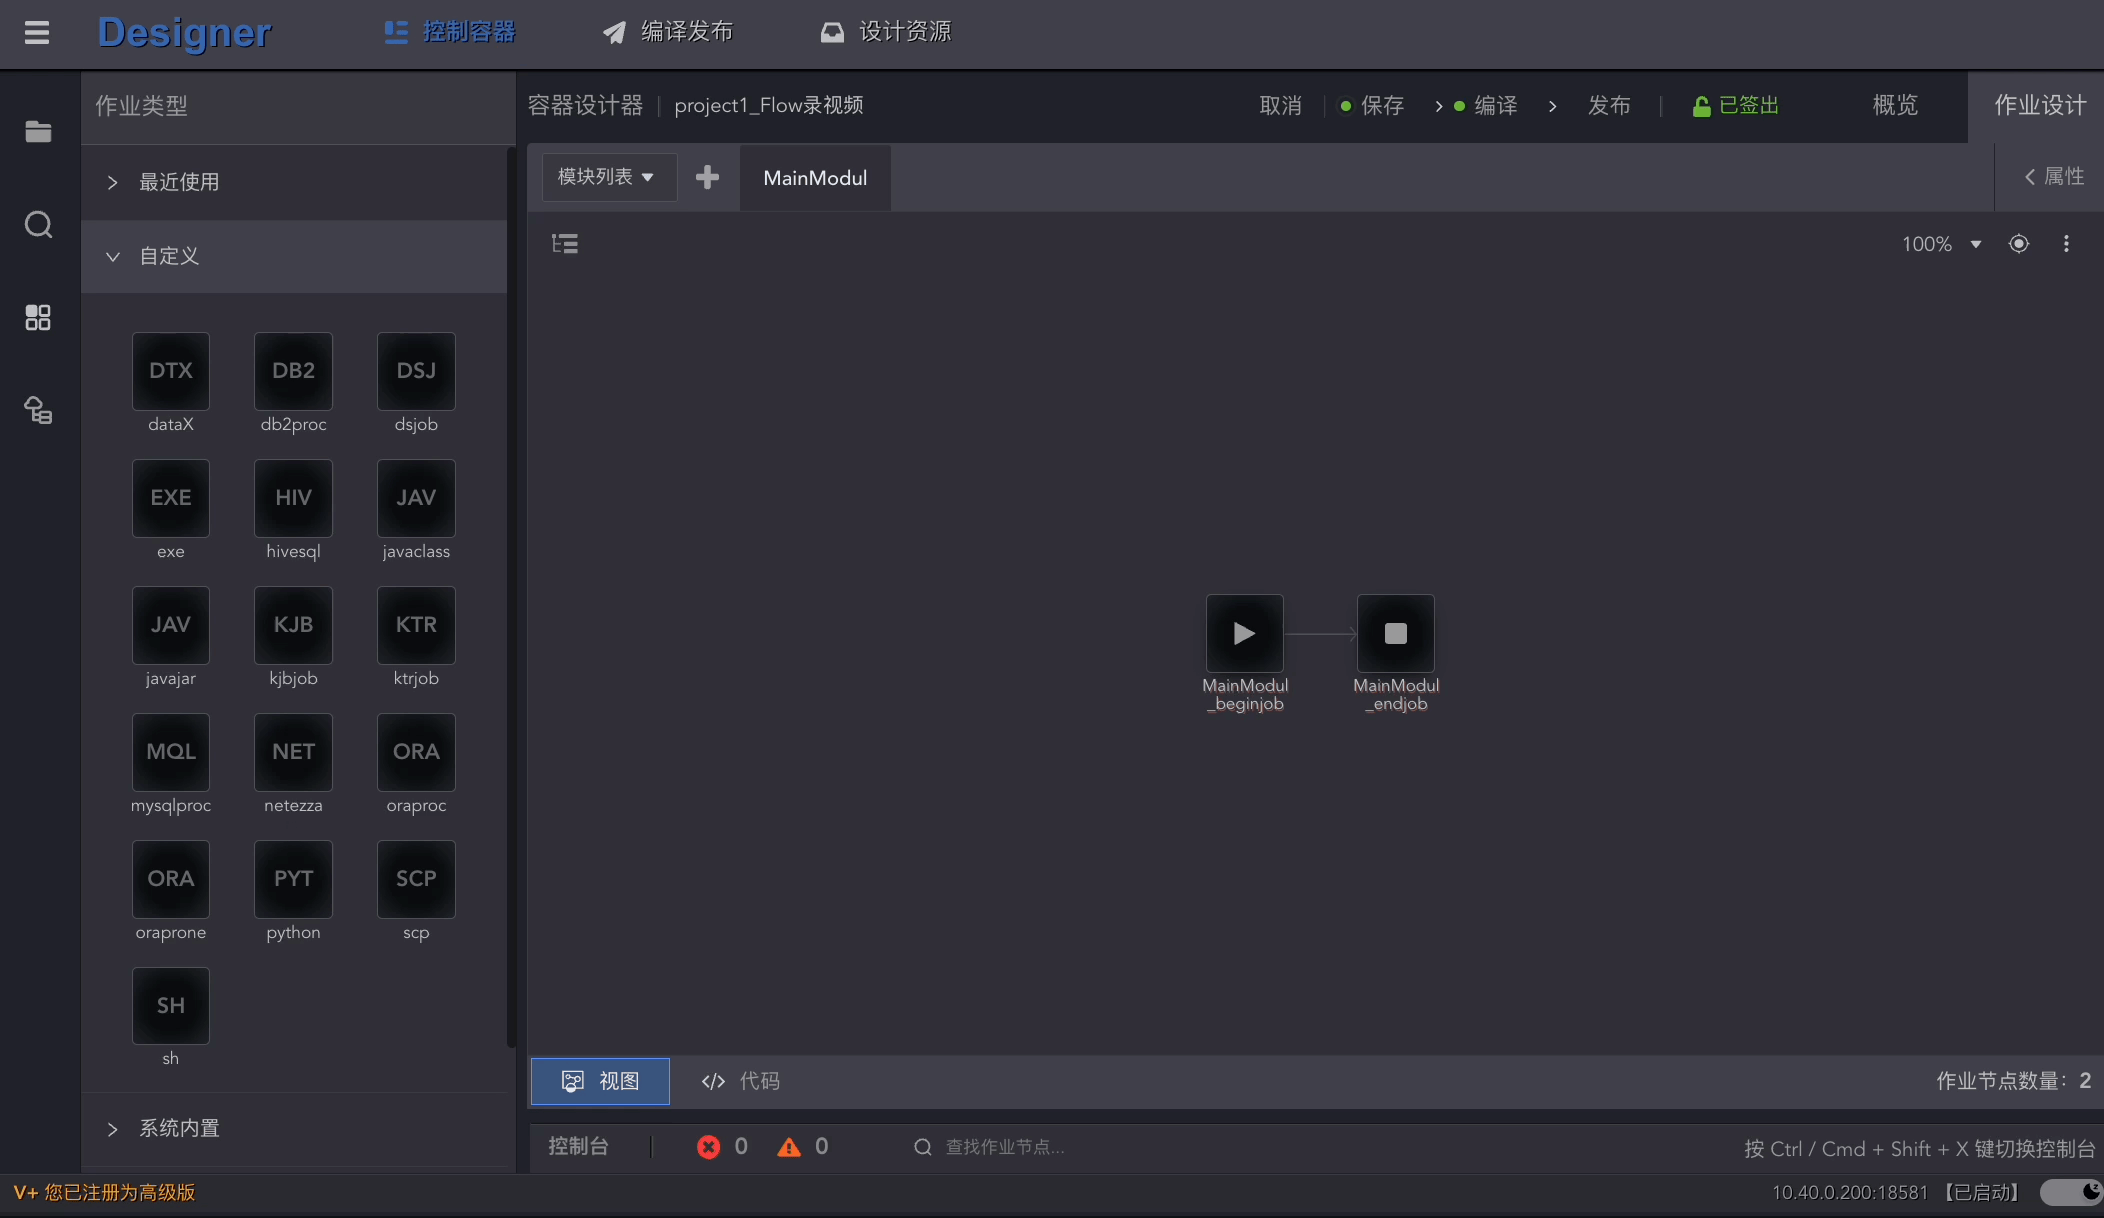Switch to 编译发布 top menu

(x=668, y=32)
